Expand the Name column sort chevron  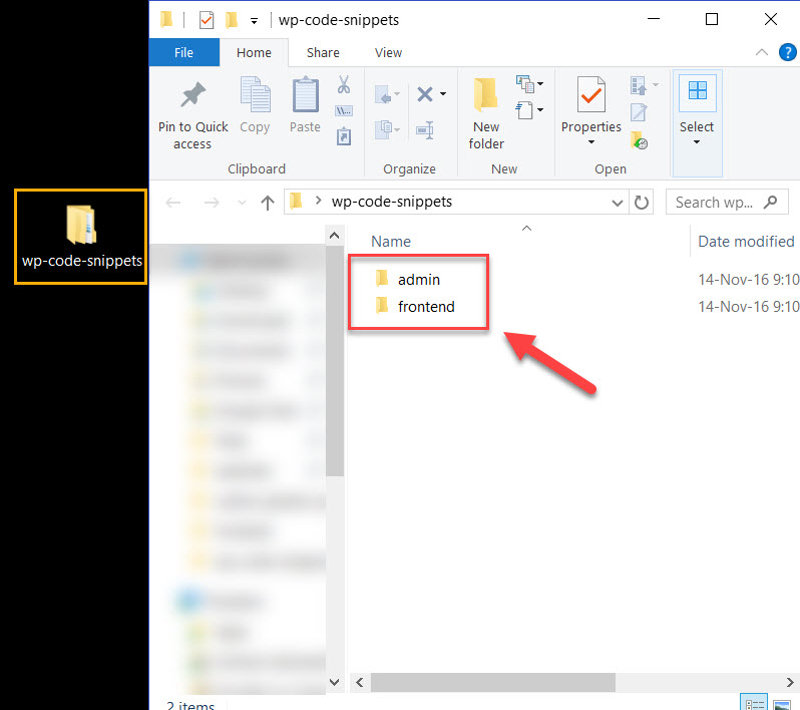click(x=527, y=227)
